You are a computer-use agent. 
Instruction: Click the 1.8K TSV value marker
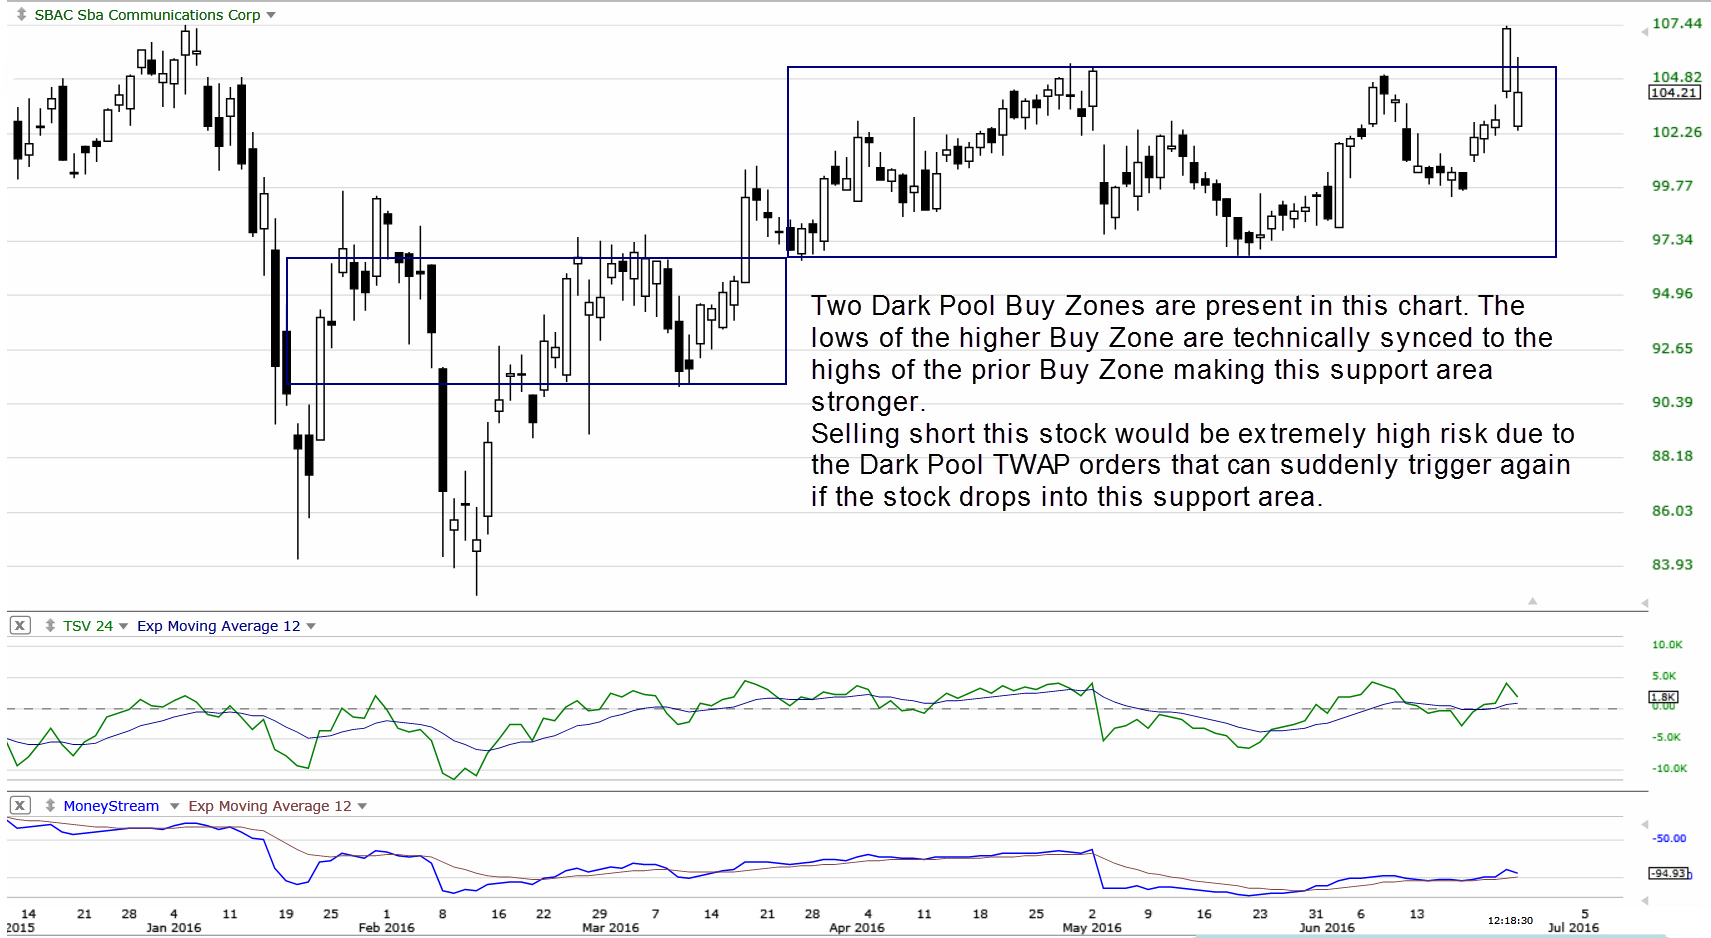[x=1663, y=697]
